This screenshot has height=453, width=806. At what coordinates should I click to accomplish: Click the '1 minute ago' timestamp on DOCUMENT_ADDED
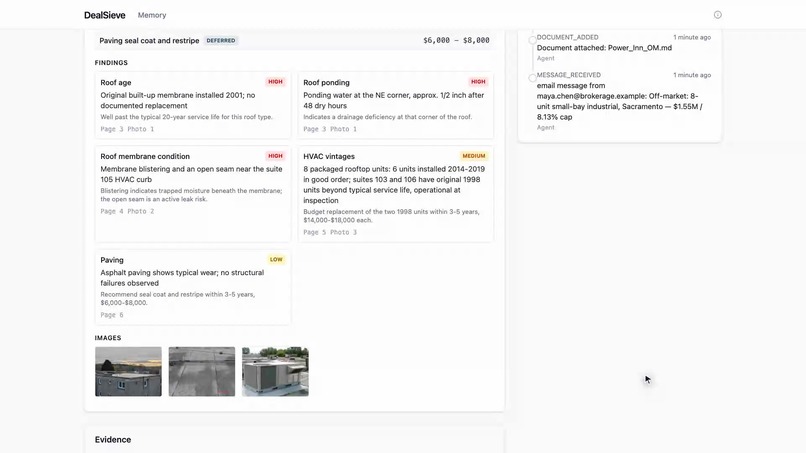[x=692, y=38]
